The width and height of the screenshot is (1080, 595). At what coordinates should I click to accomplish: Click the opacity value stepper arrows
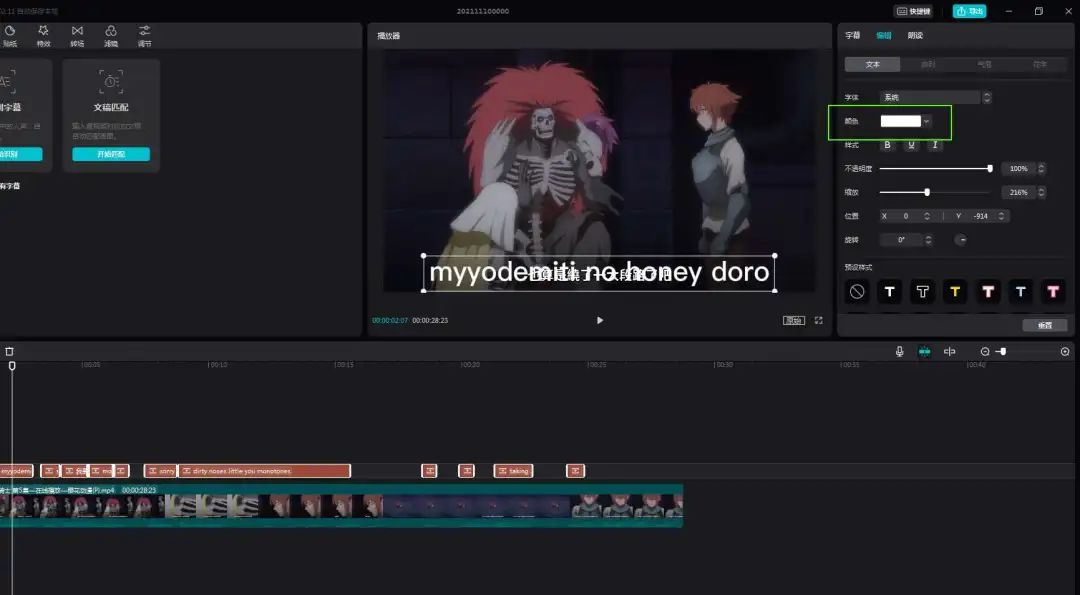[1041, 168]
